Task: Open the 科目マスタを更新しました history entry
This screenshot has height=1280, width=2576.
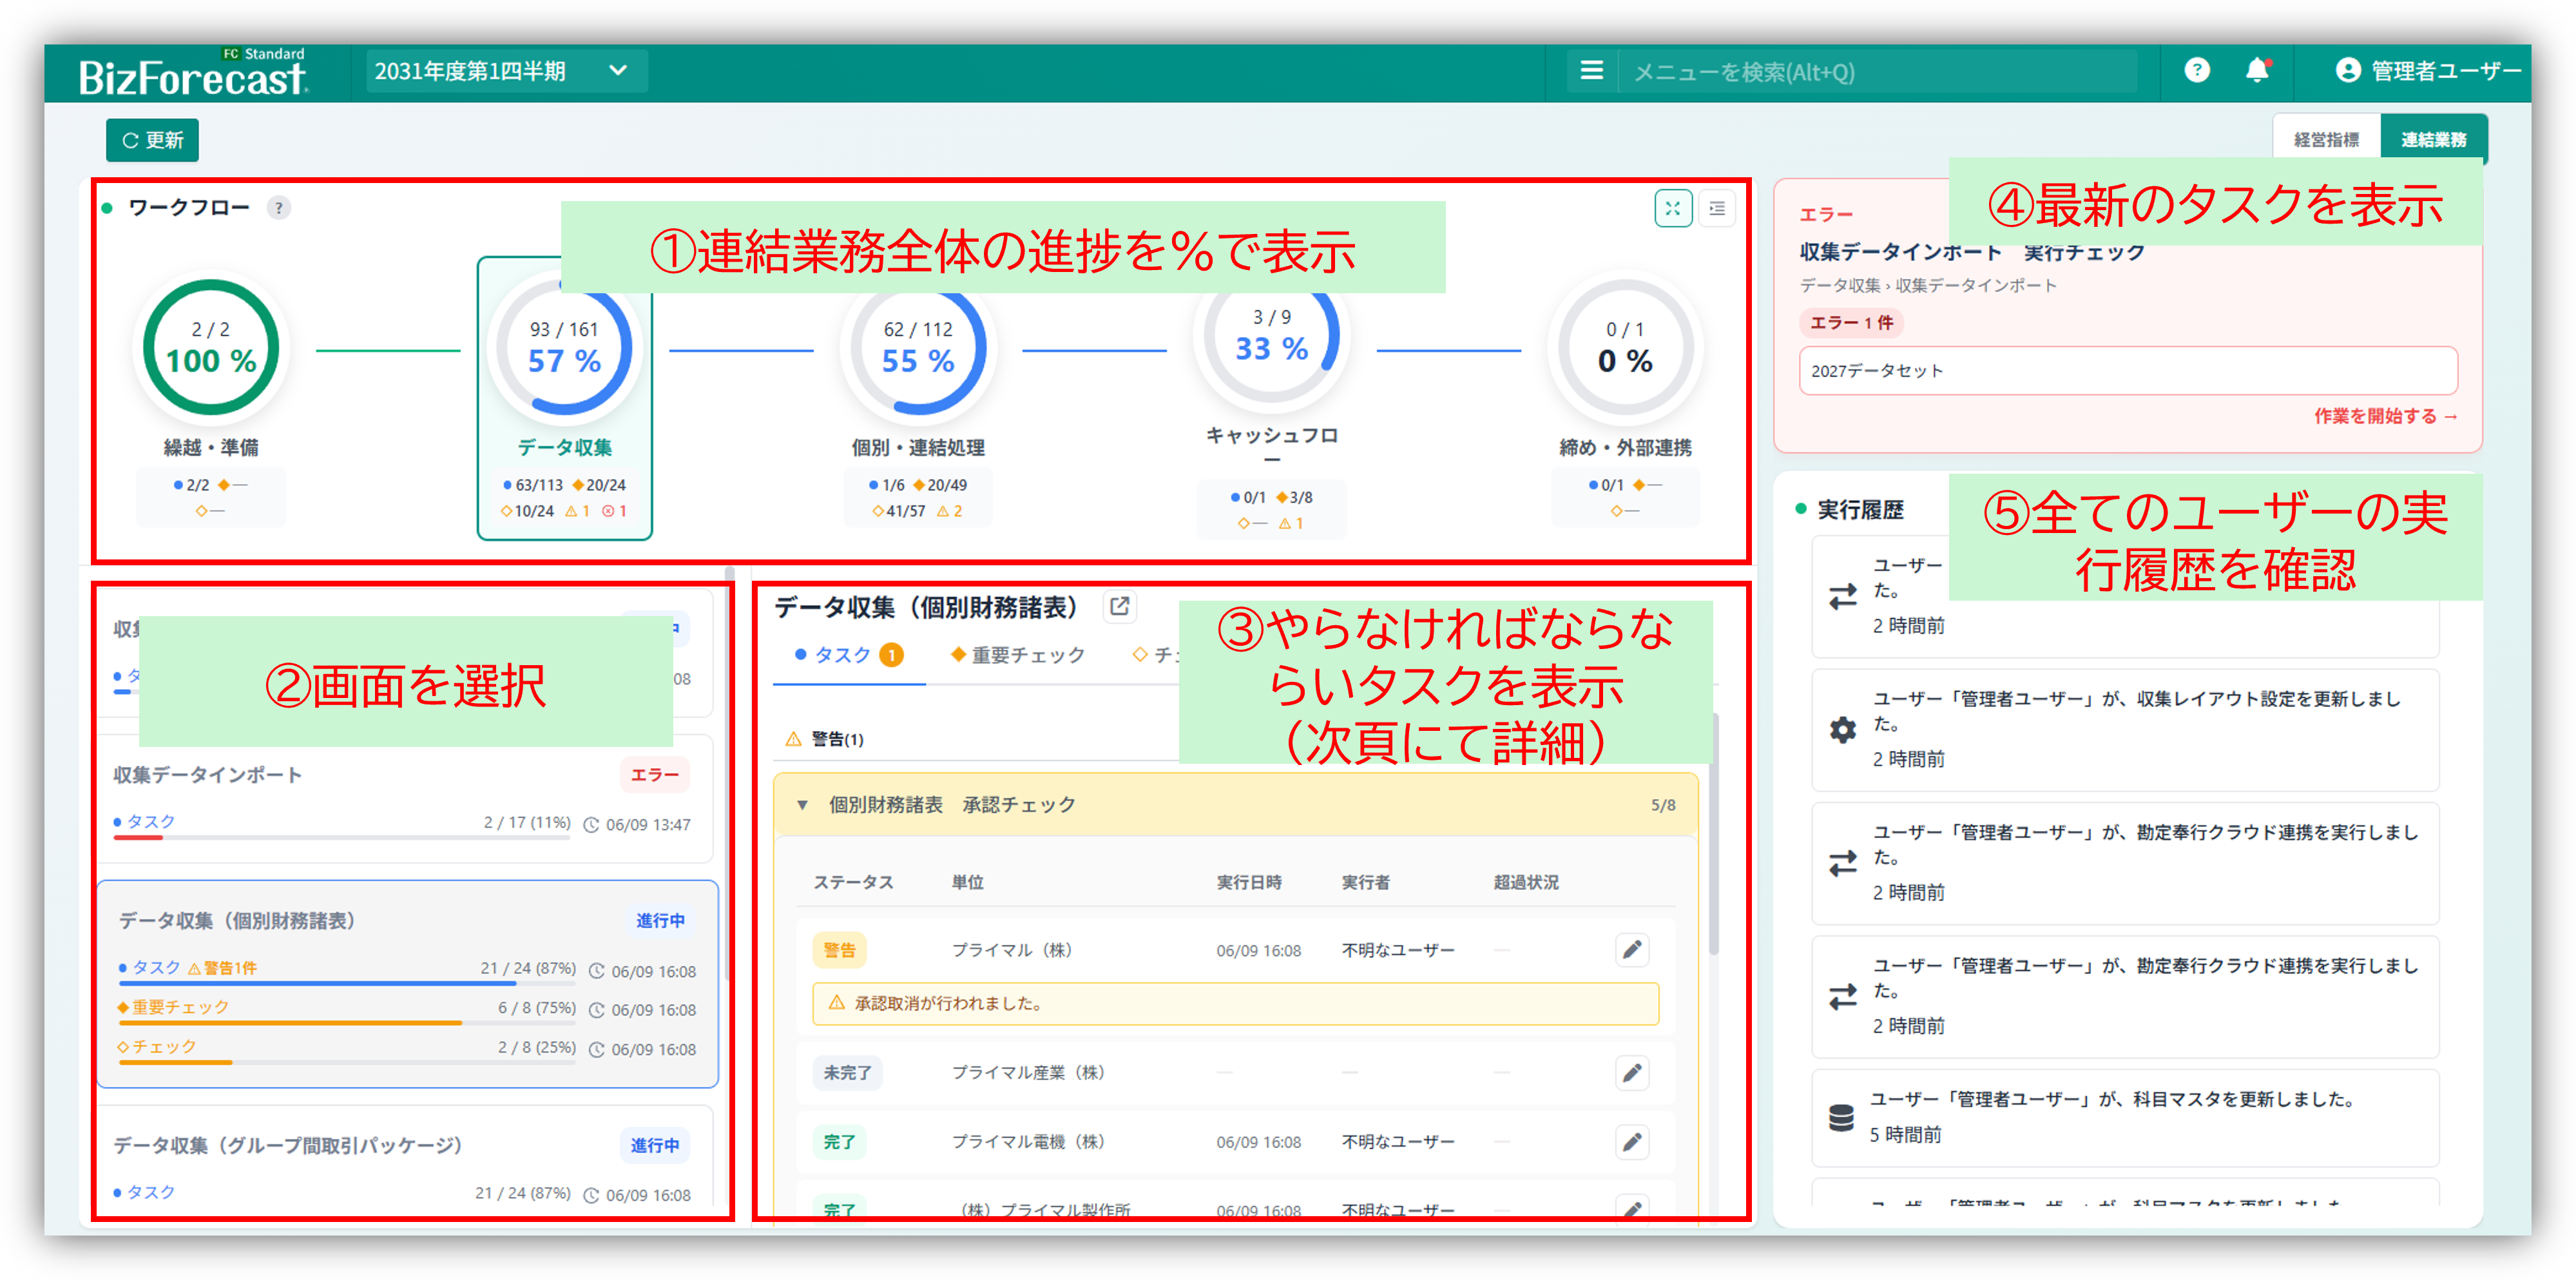Action: (x=2125, y=1118)
